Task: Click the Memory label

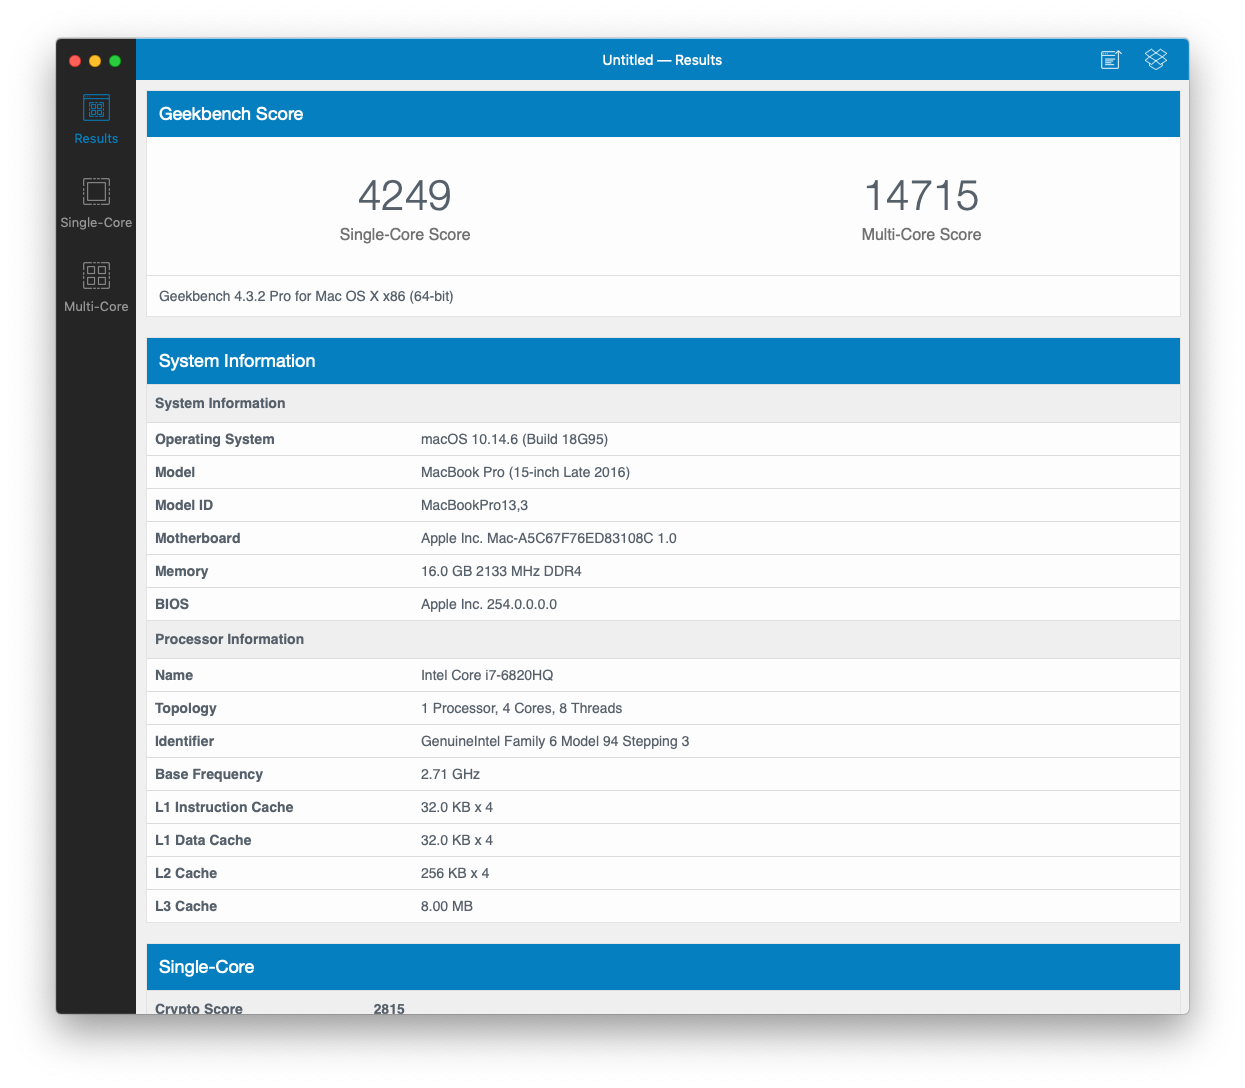Action: point(182,571)
